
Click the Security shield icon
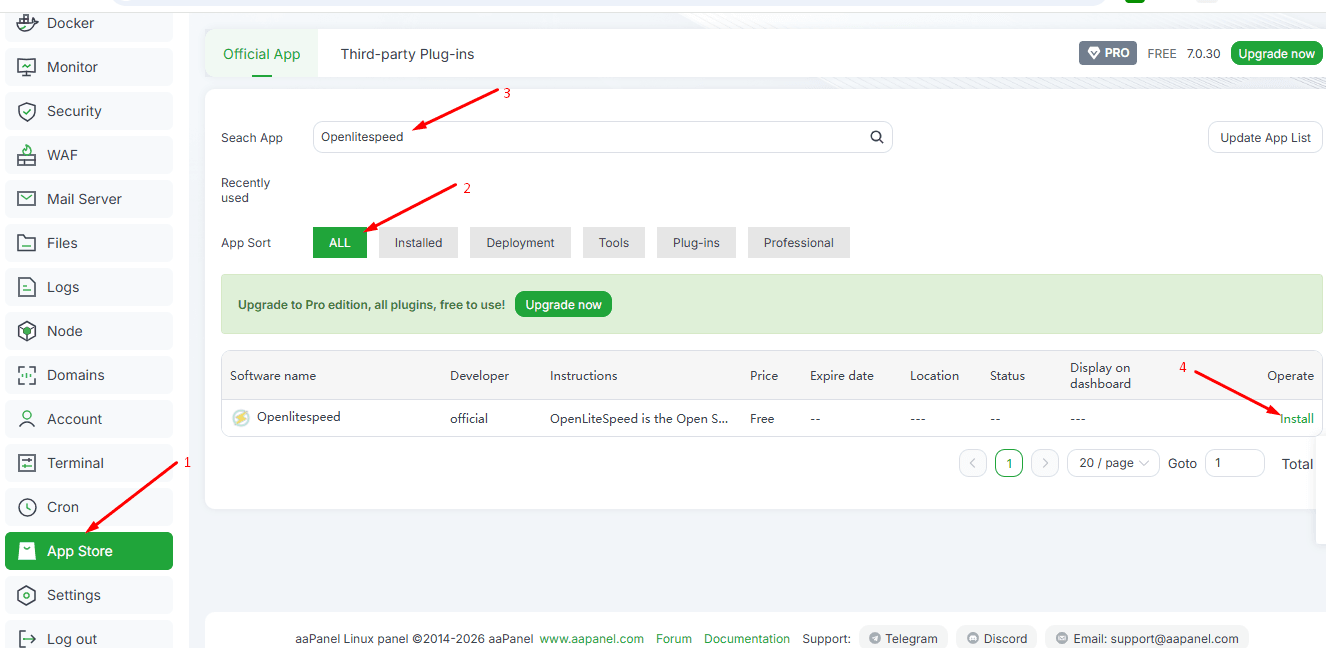27,111
